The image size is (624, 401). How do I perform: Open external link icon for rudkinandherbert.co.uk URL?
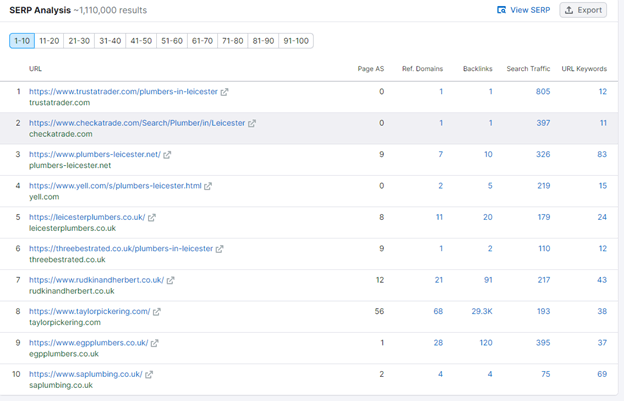tap(170, 280)
